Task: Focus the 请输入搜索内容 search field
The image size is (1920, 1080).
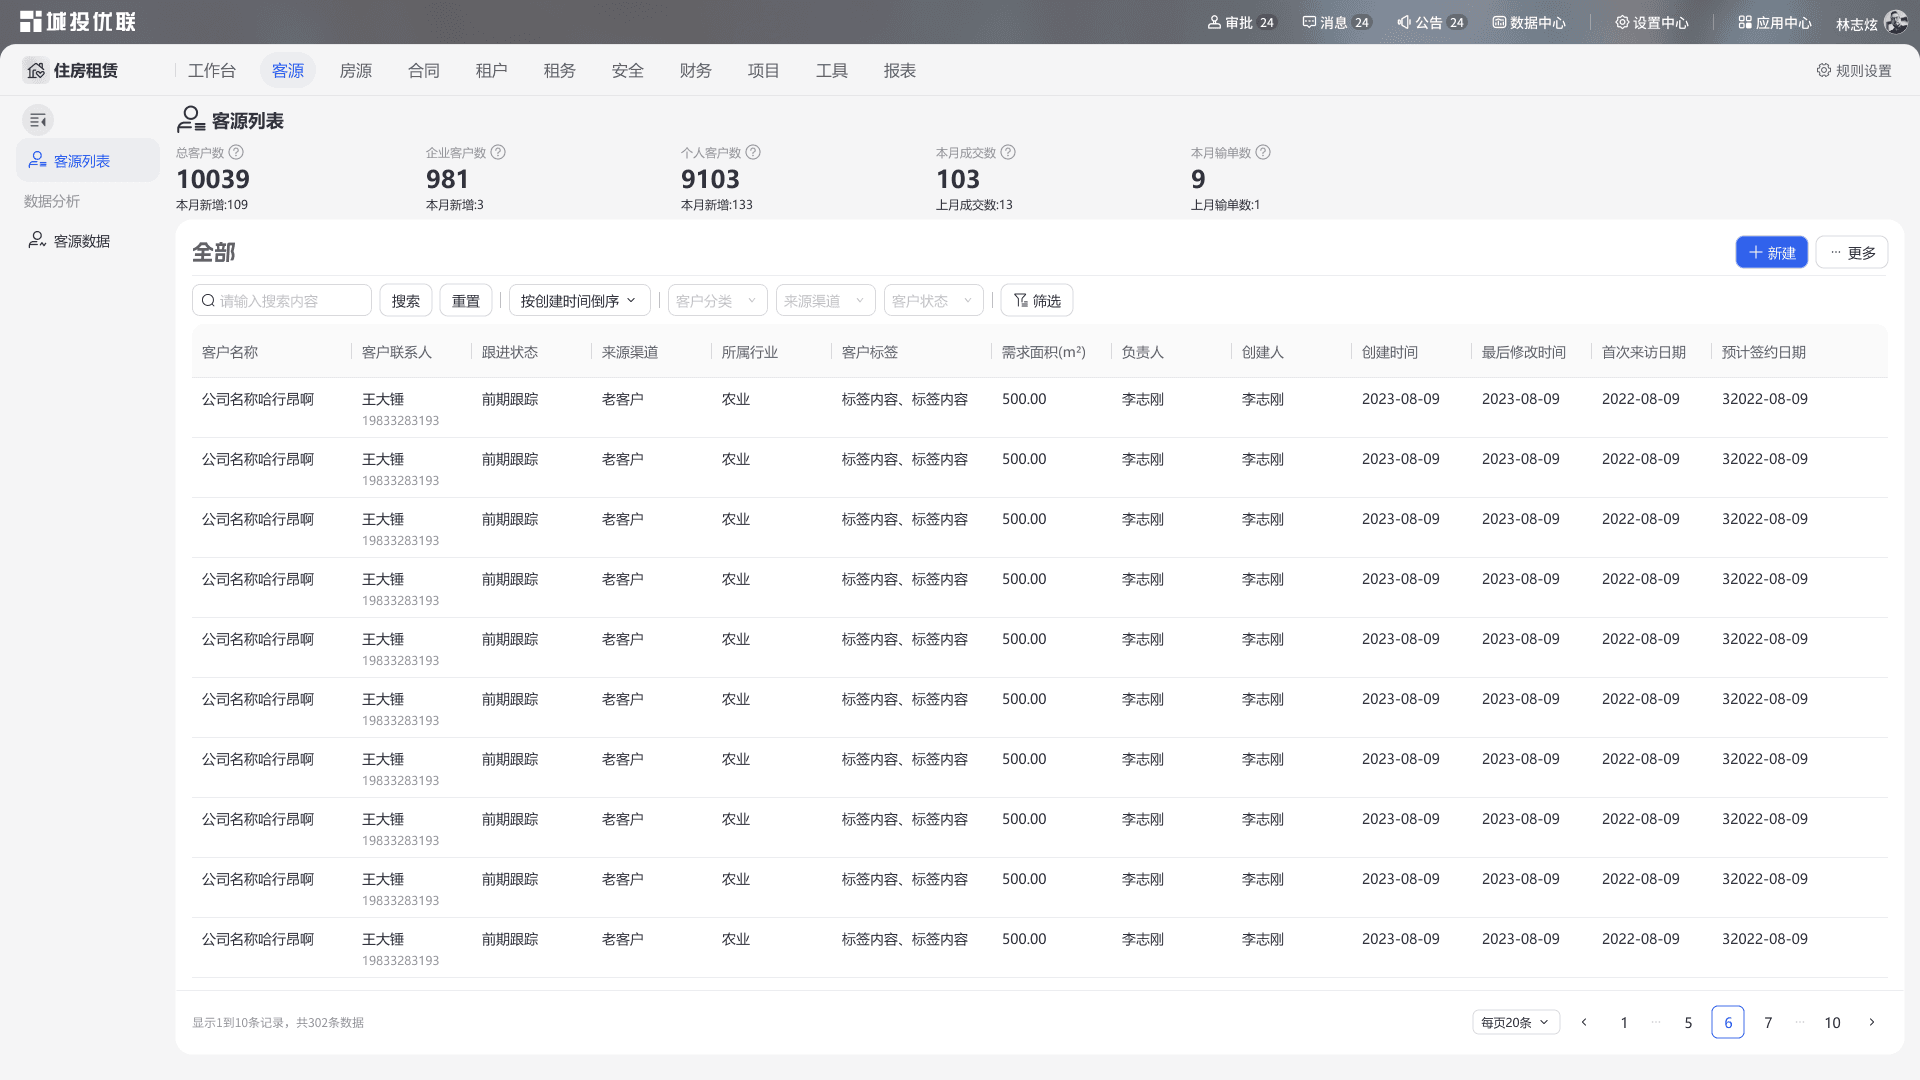Action: (282, 300)
